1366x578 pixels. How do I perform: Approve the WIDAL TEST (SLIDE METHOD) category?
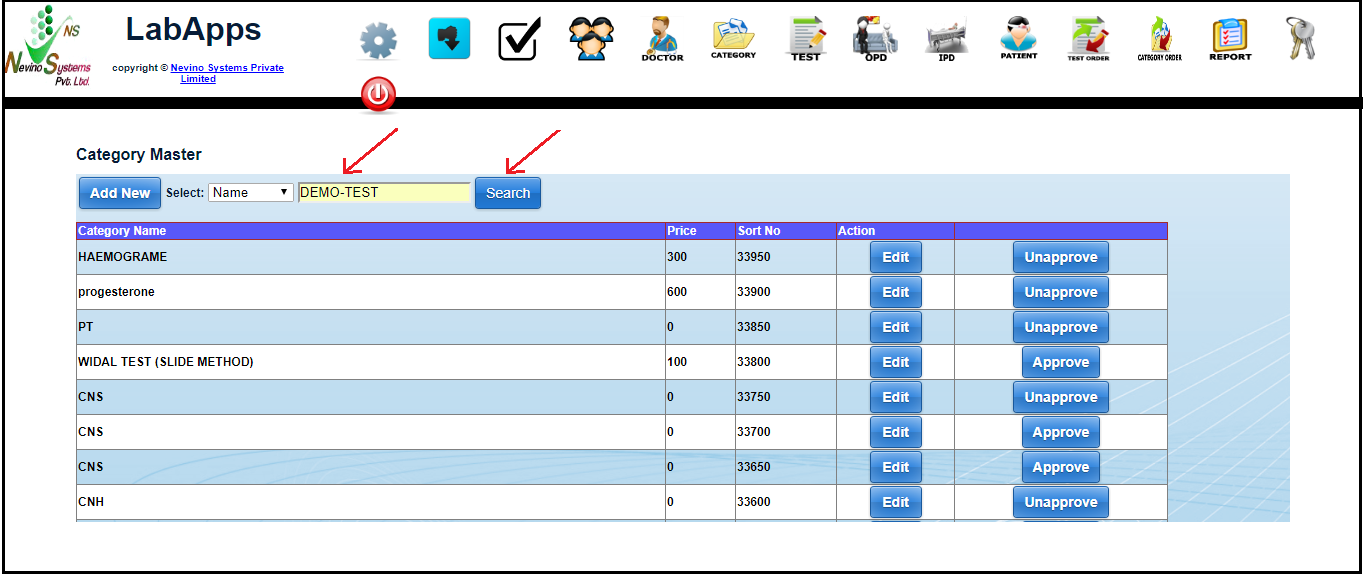coord(1060,362)
